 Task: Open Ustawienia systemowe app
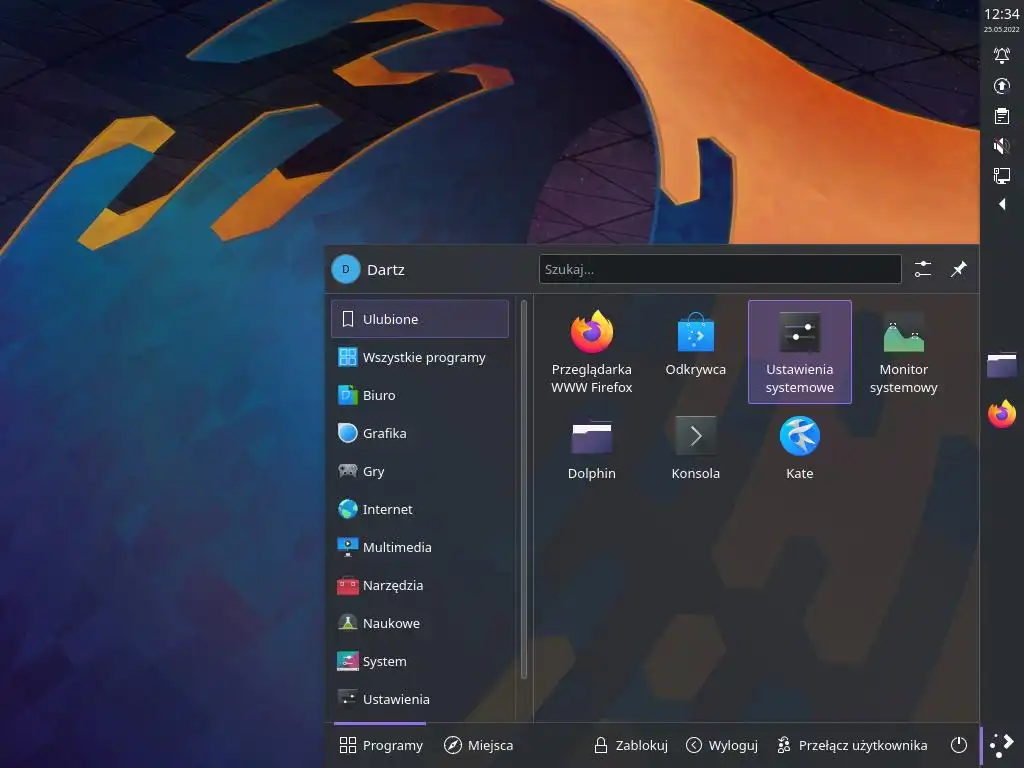[x=799, y=352]
